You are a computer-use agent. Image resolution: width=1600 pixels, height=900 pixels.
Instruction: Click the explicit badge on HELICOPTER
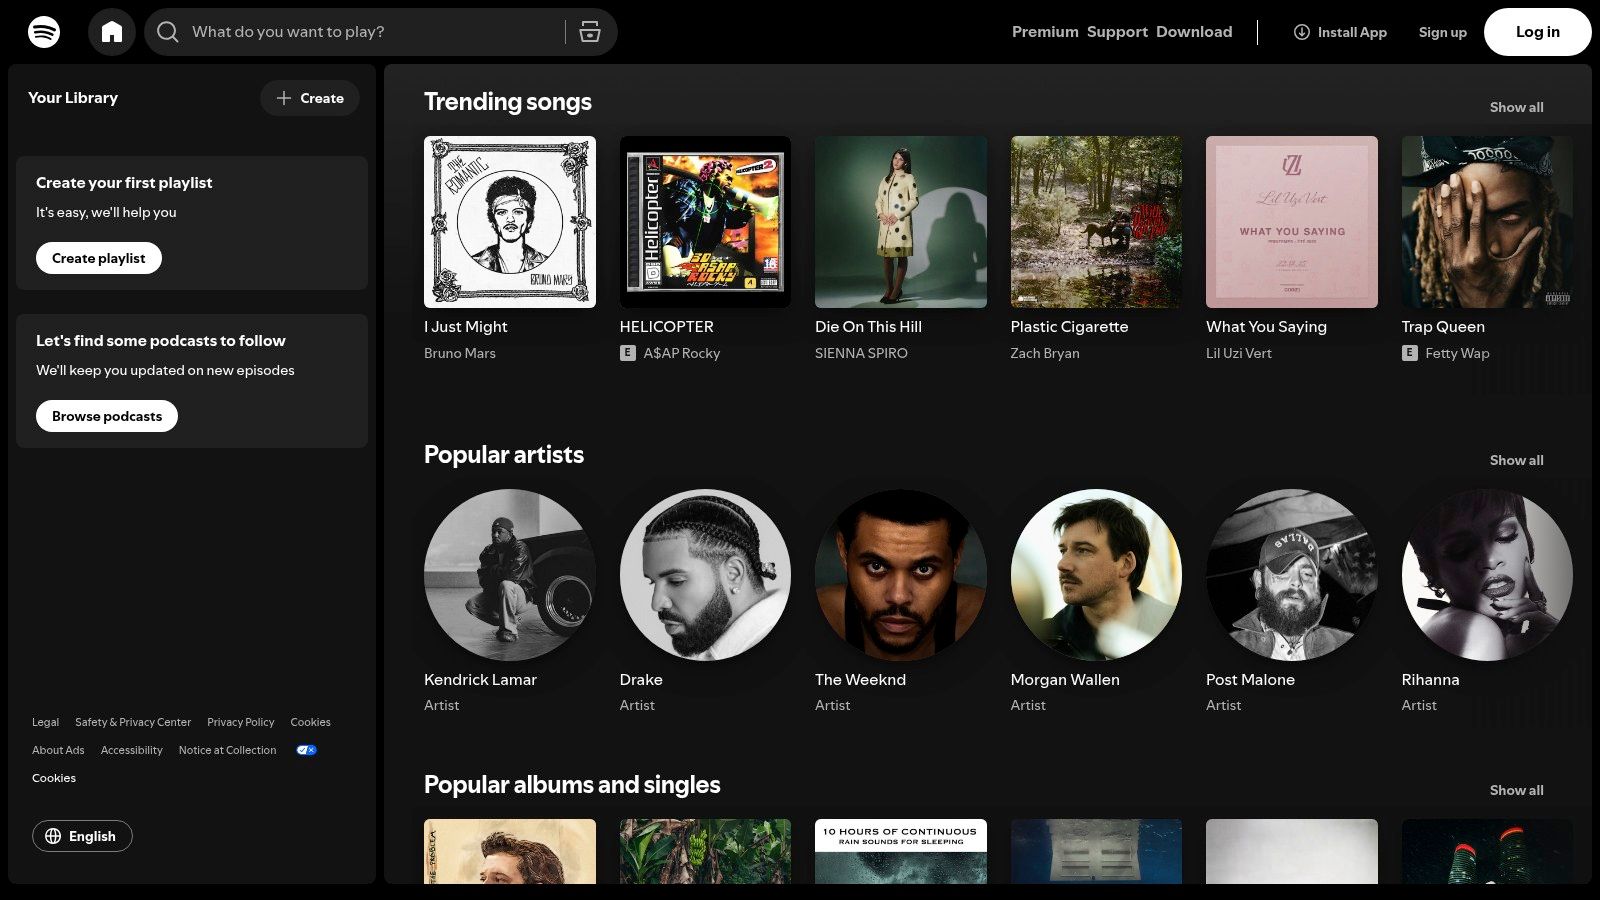coord(627,353)
